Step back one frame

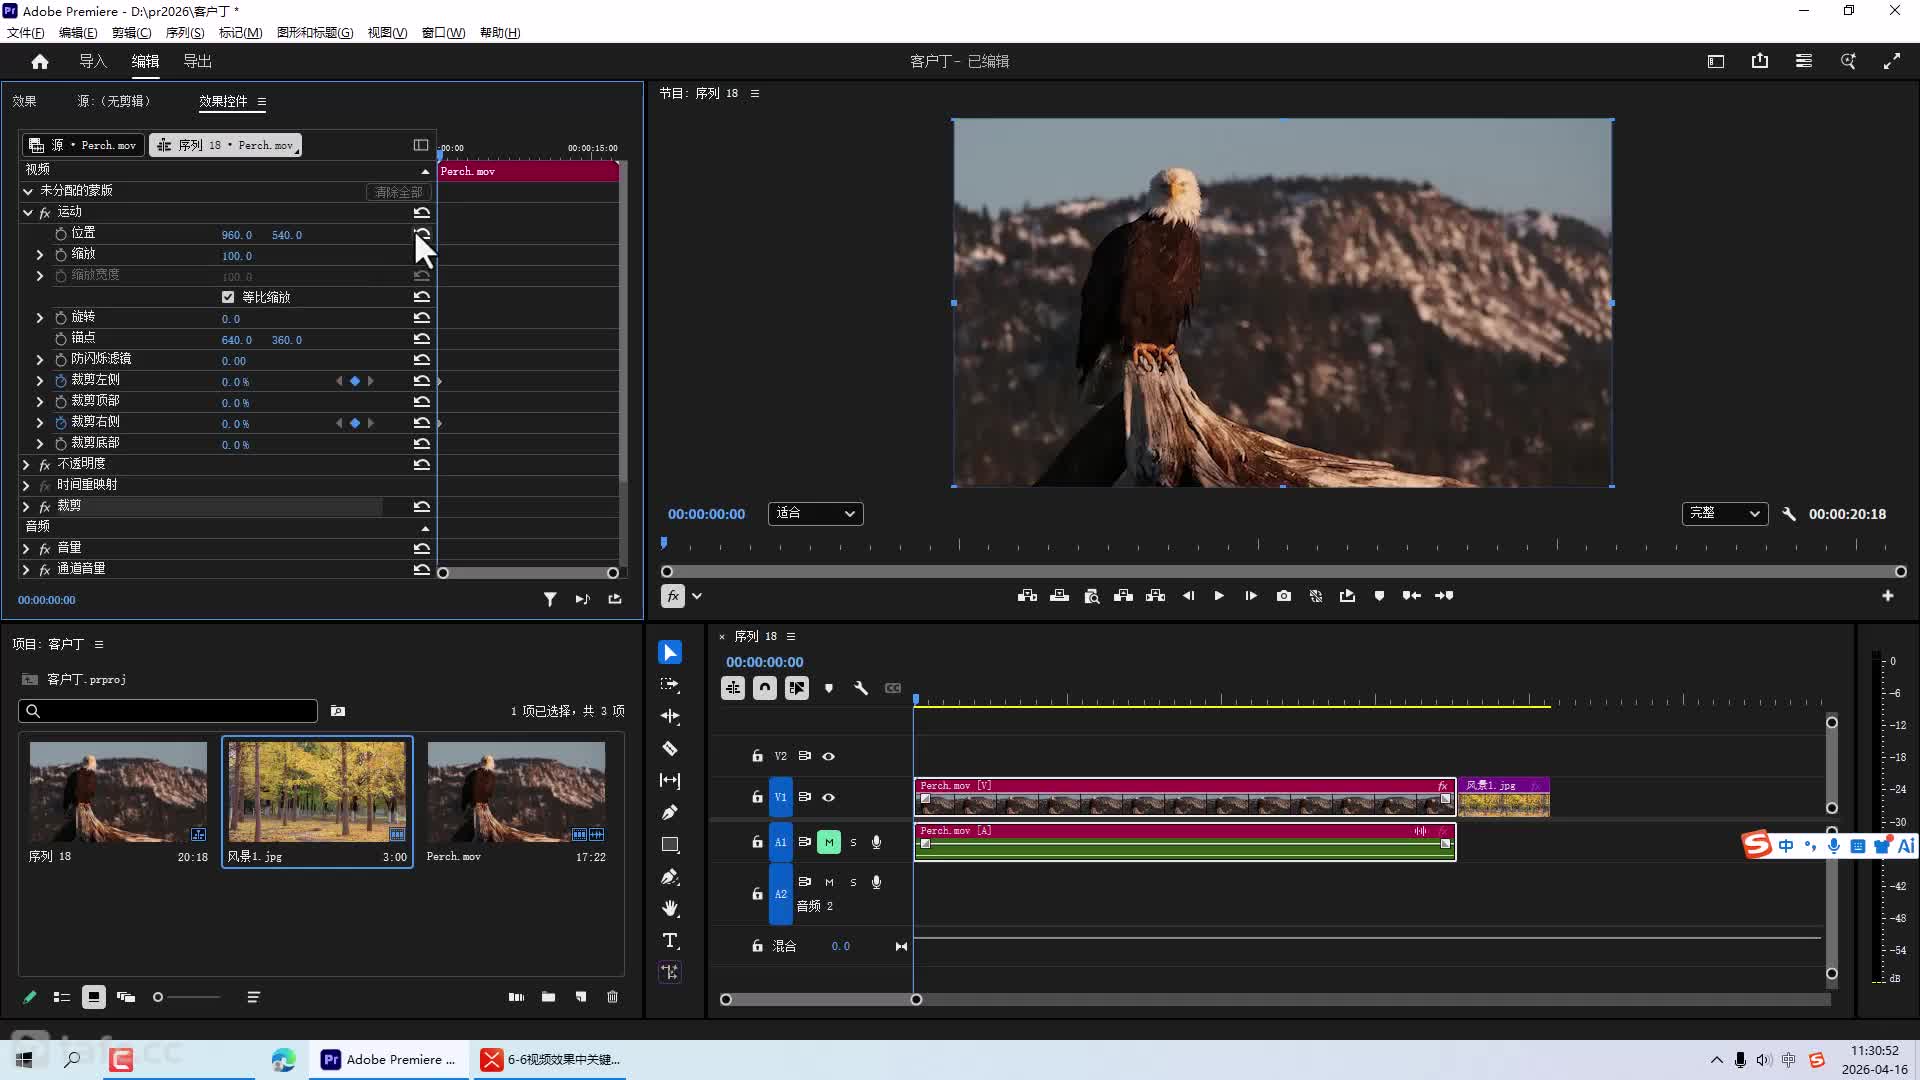click(x=1188, y=596)
